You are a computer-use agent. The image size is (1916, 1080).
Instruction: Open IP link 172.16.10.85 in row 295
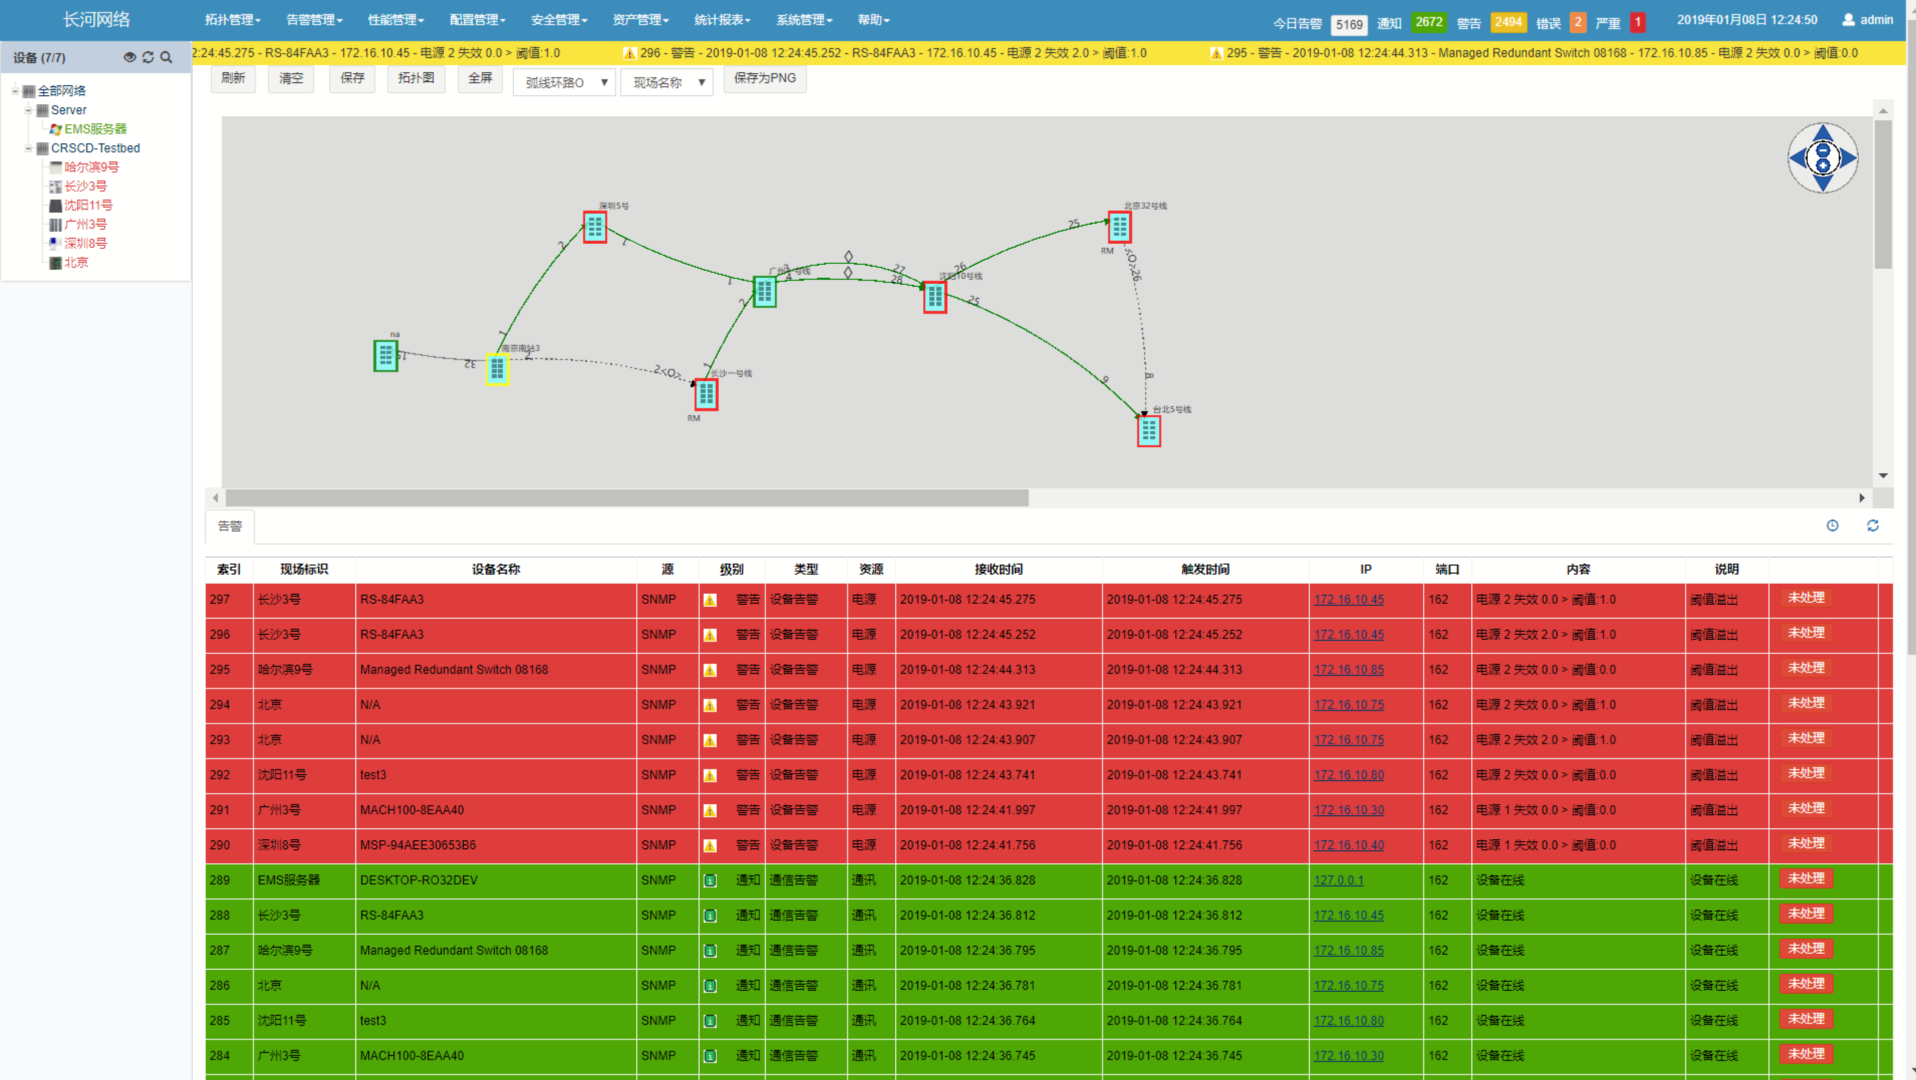(x=1348, y=670)
